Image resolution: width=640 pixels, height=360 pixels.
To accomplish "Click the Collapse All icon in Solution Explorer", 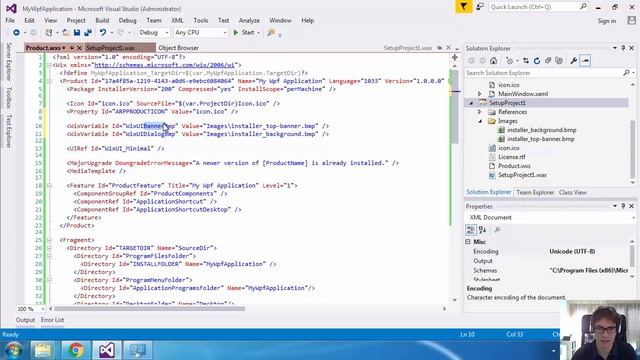I will click(548, 60).
